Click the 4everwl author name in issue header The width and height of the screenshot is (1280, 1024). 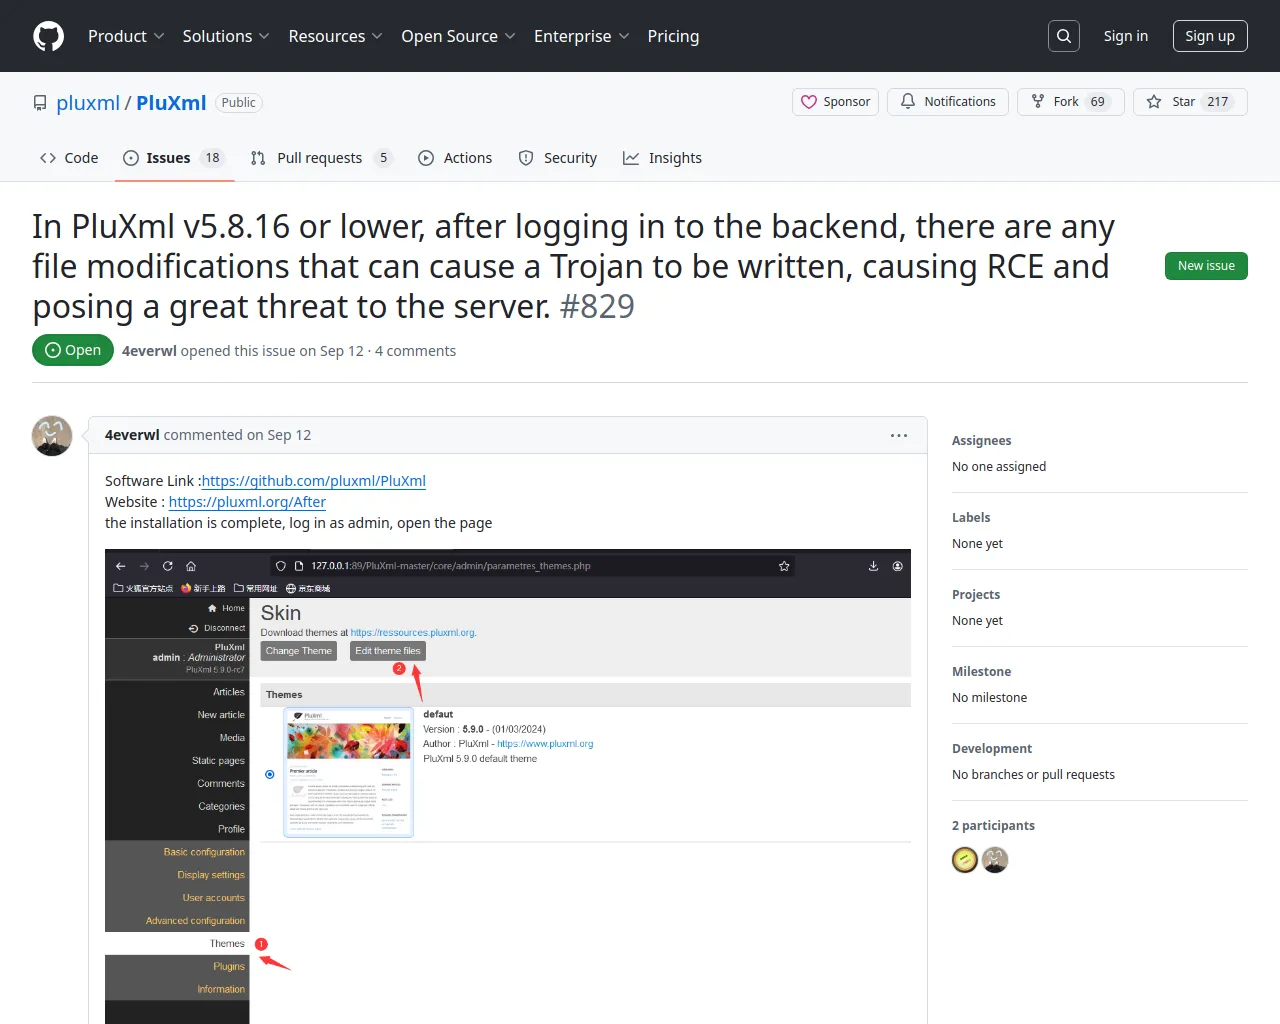point(149,351)
